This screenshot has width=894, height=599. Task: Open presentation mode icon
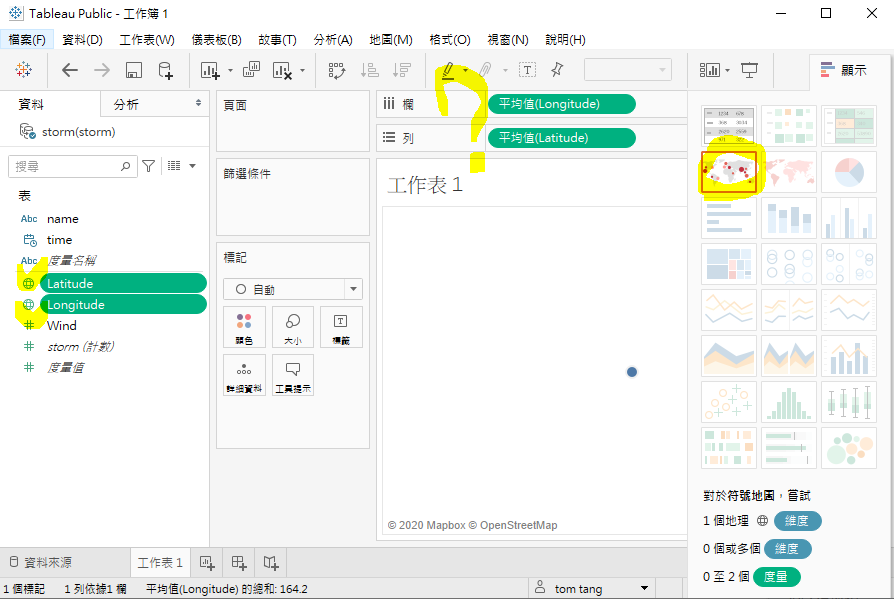[749, 70]
